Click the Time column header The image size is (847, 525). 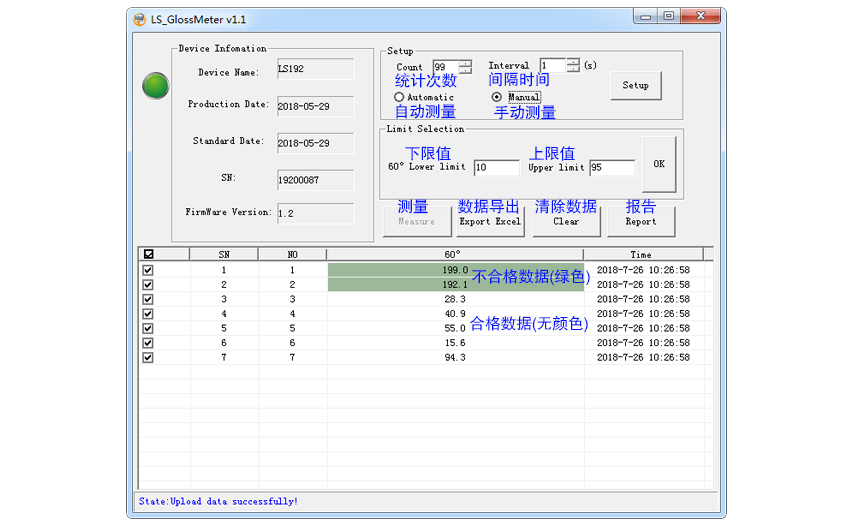[641, 254]
